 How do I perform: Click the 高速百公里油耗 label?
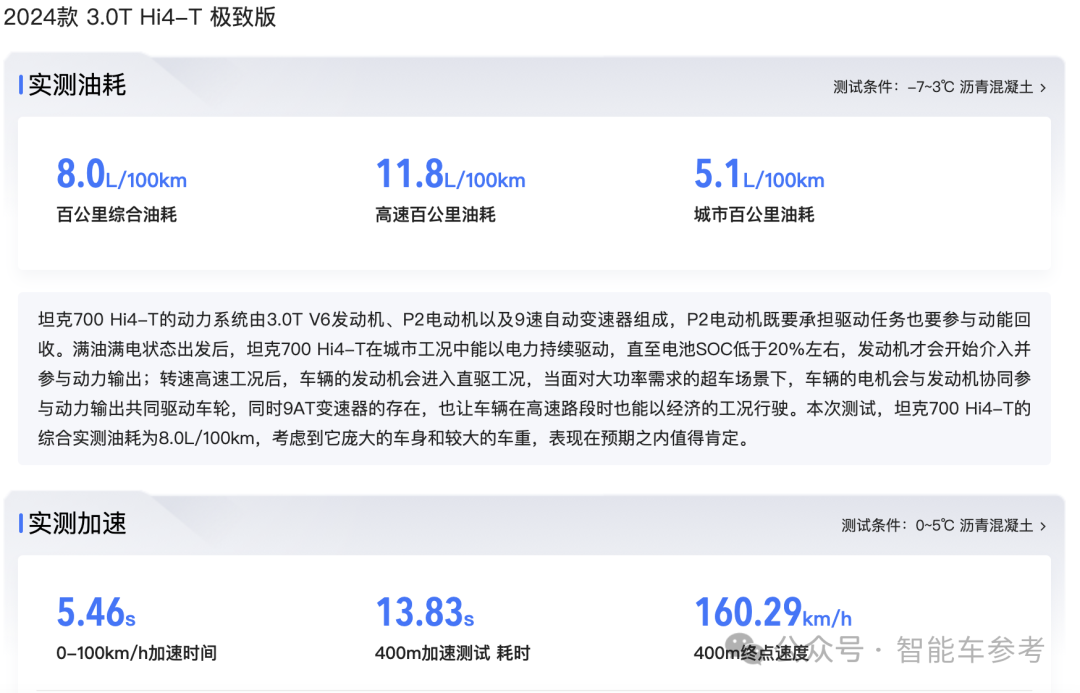435,213
